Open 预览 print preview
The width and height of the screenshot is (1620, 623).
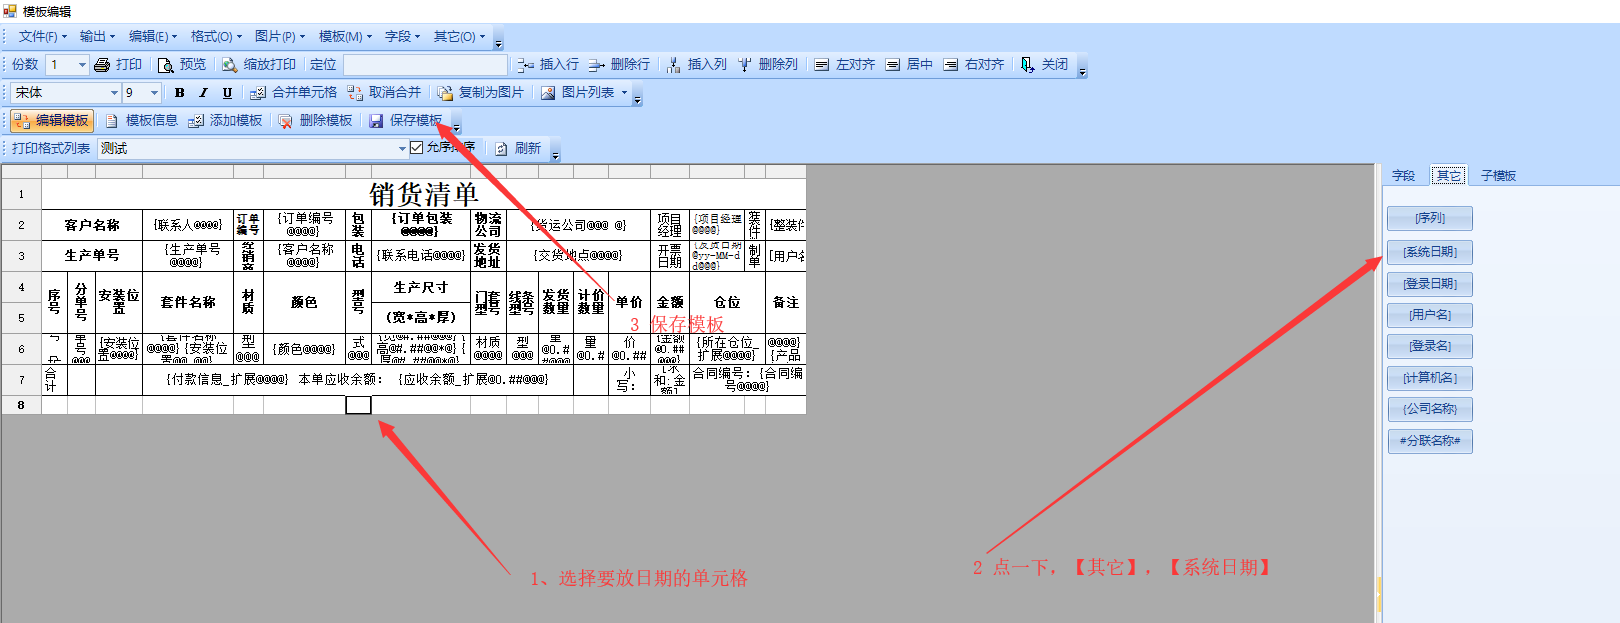181,65
